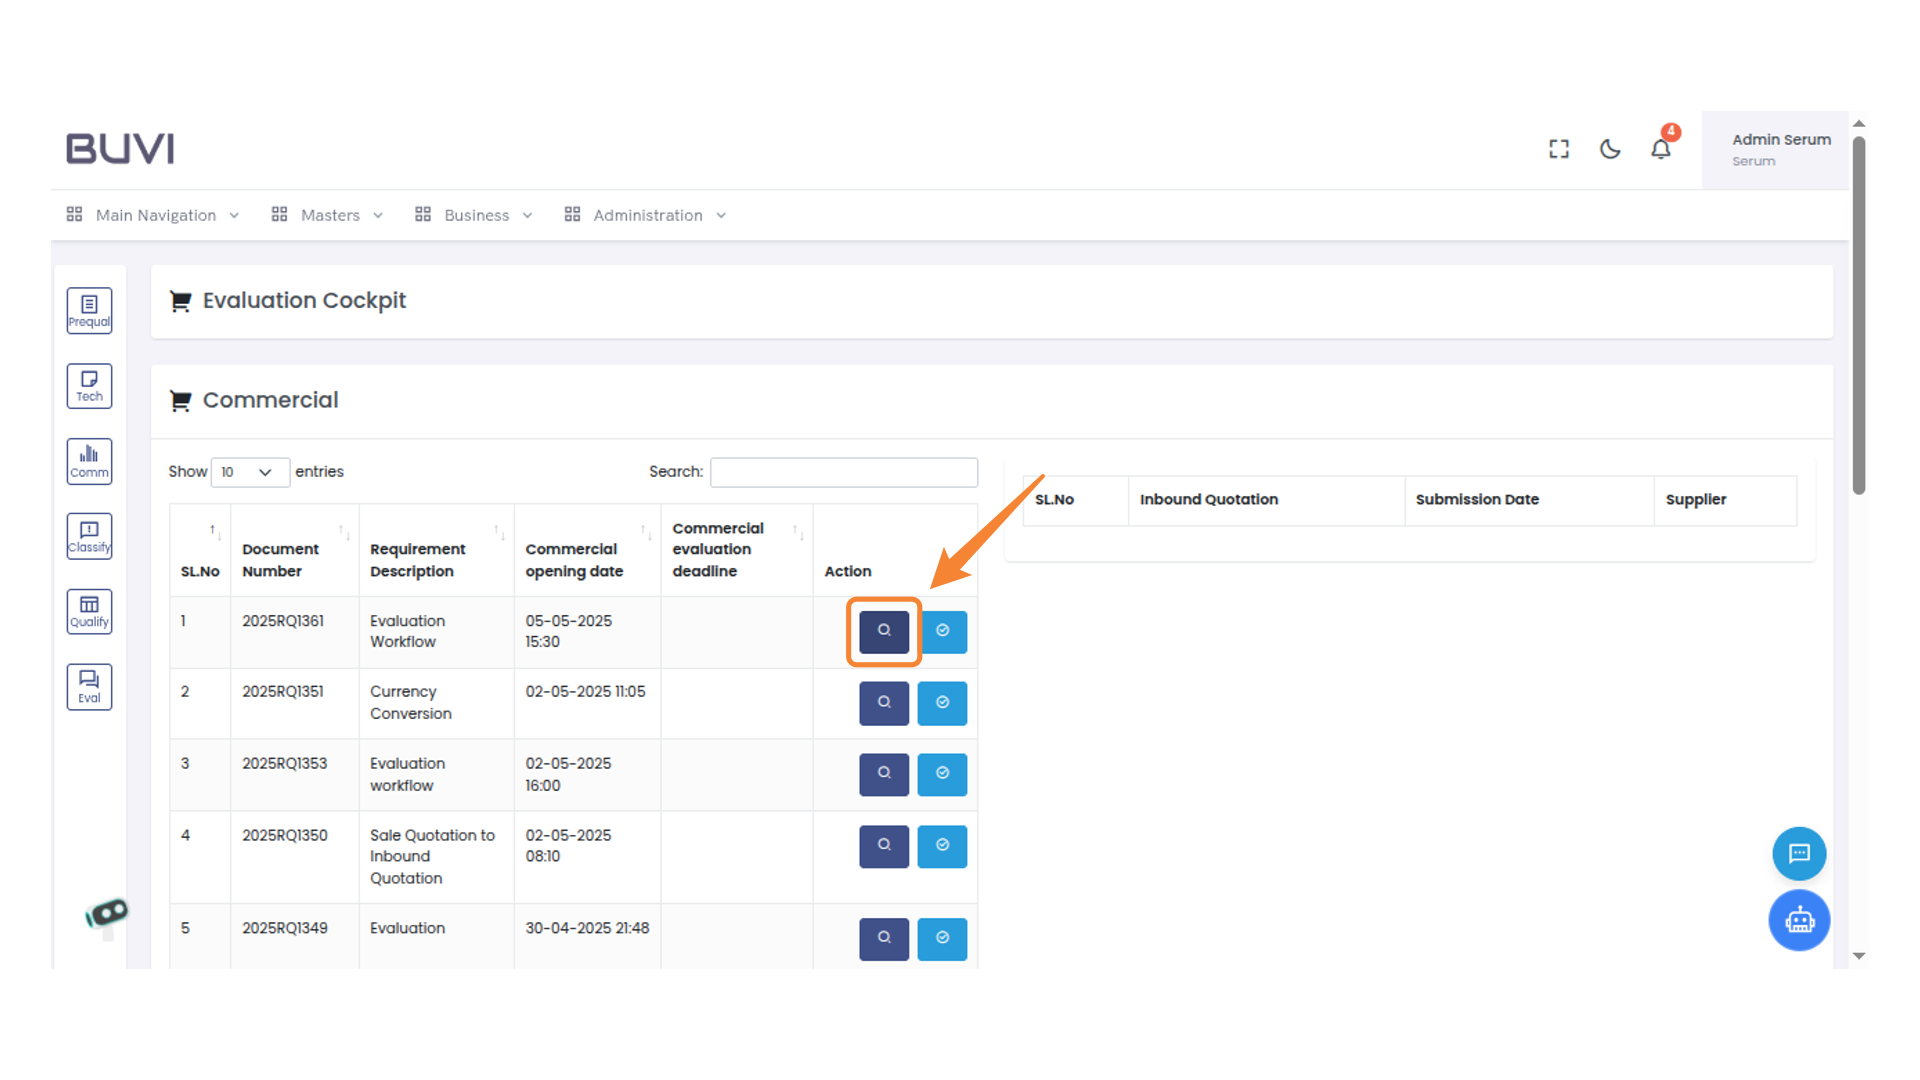Enter fullscreen with the expand icon
This screenshot has width=1920, height=1080.
1558,149
